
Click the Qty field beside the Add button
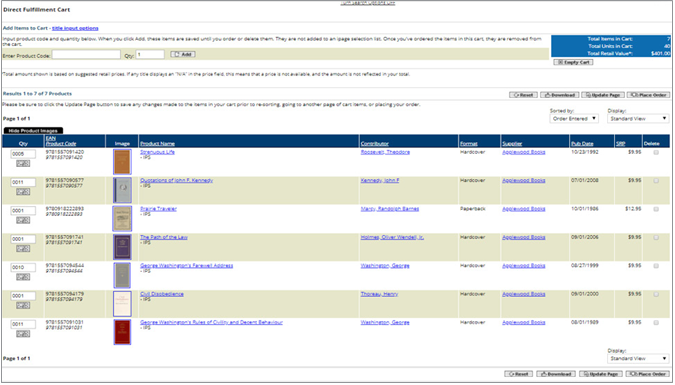[x=150, y=55]
